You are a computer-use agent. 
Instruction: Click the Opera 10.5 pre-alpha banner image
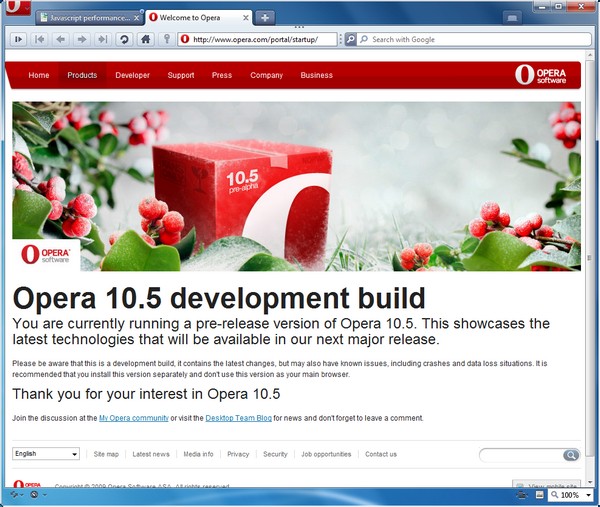coord(297,186)
